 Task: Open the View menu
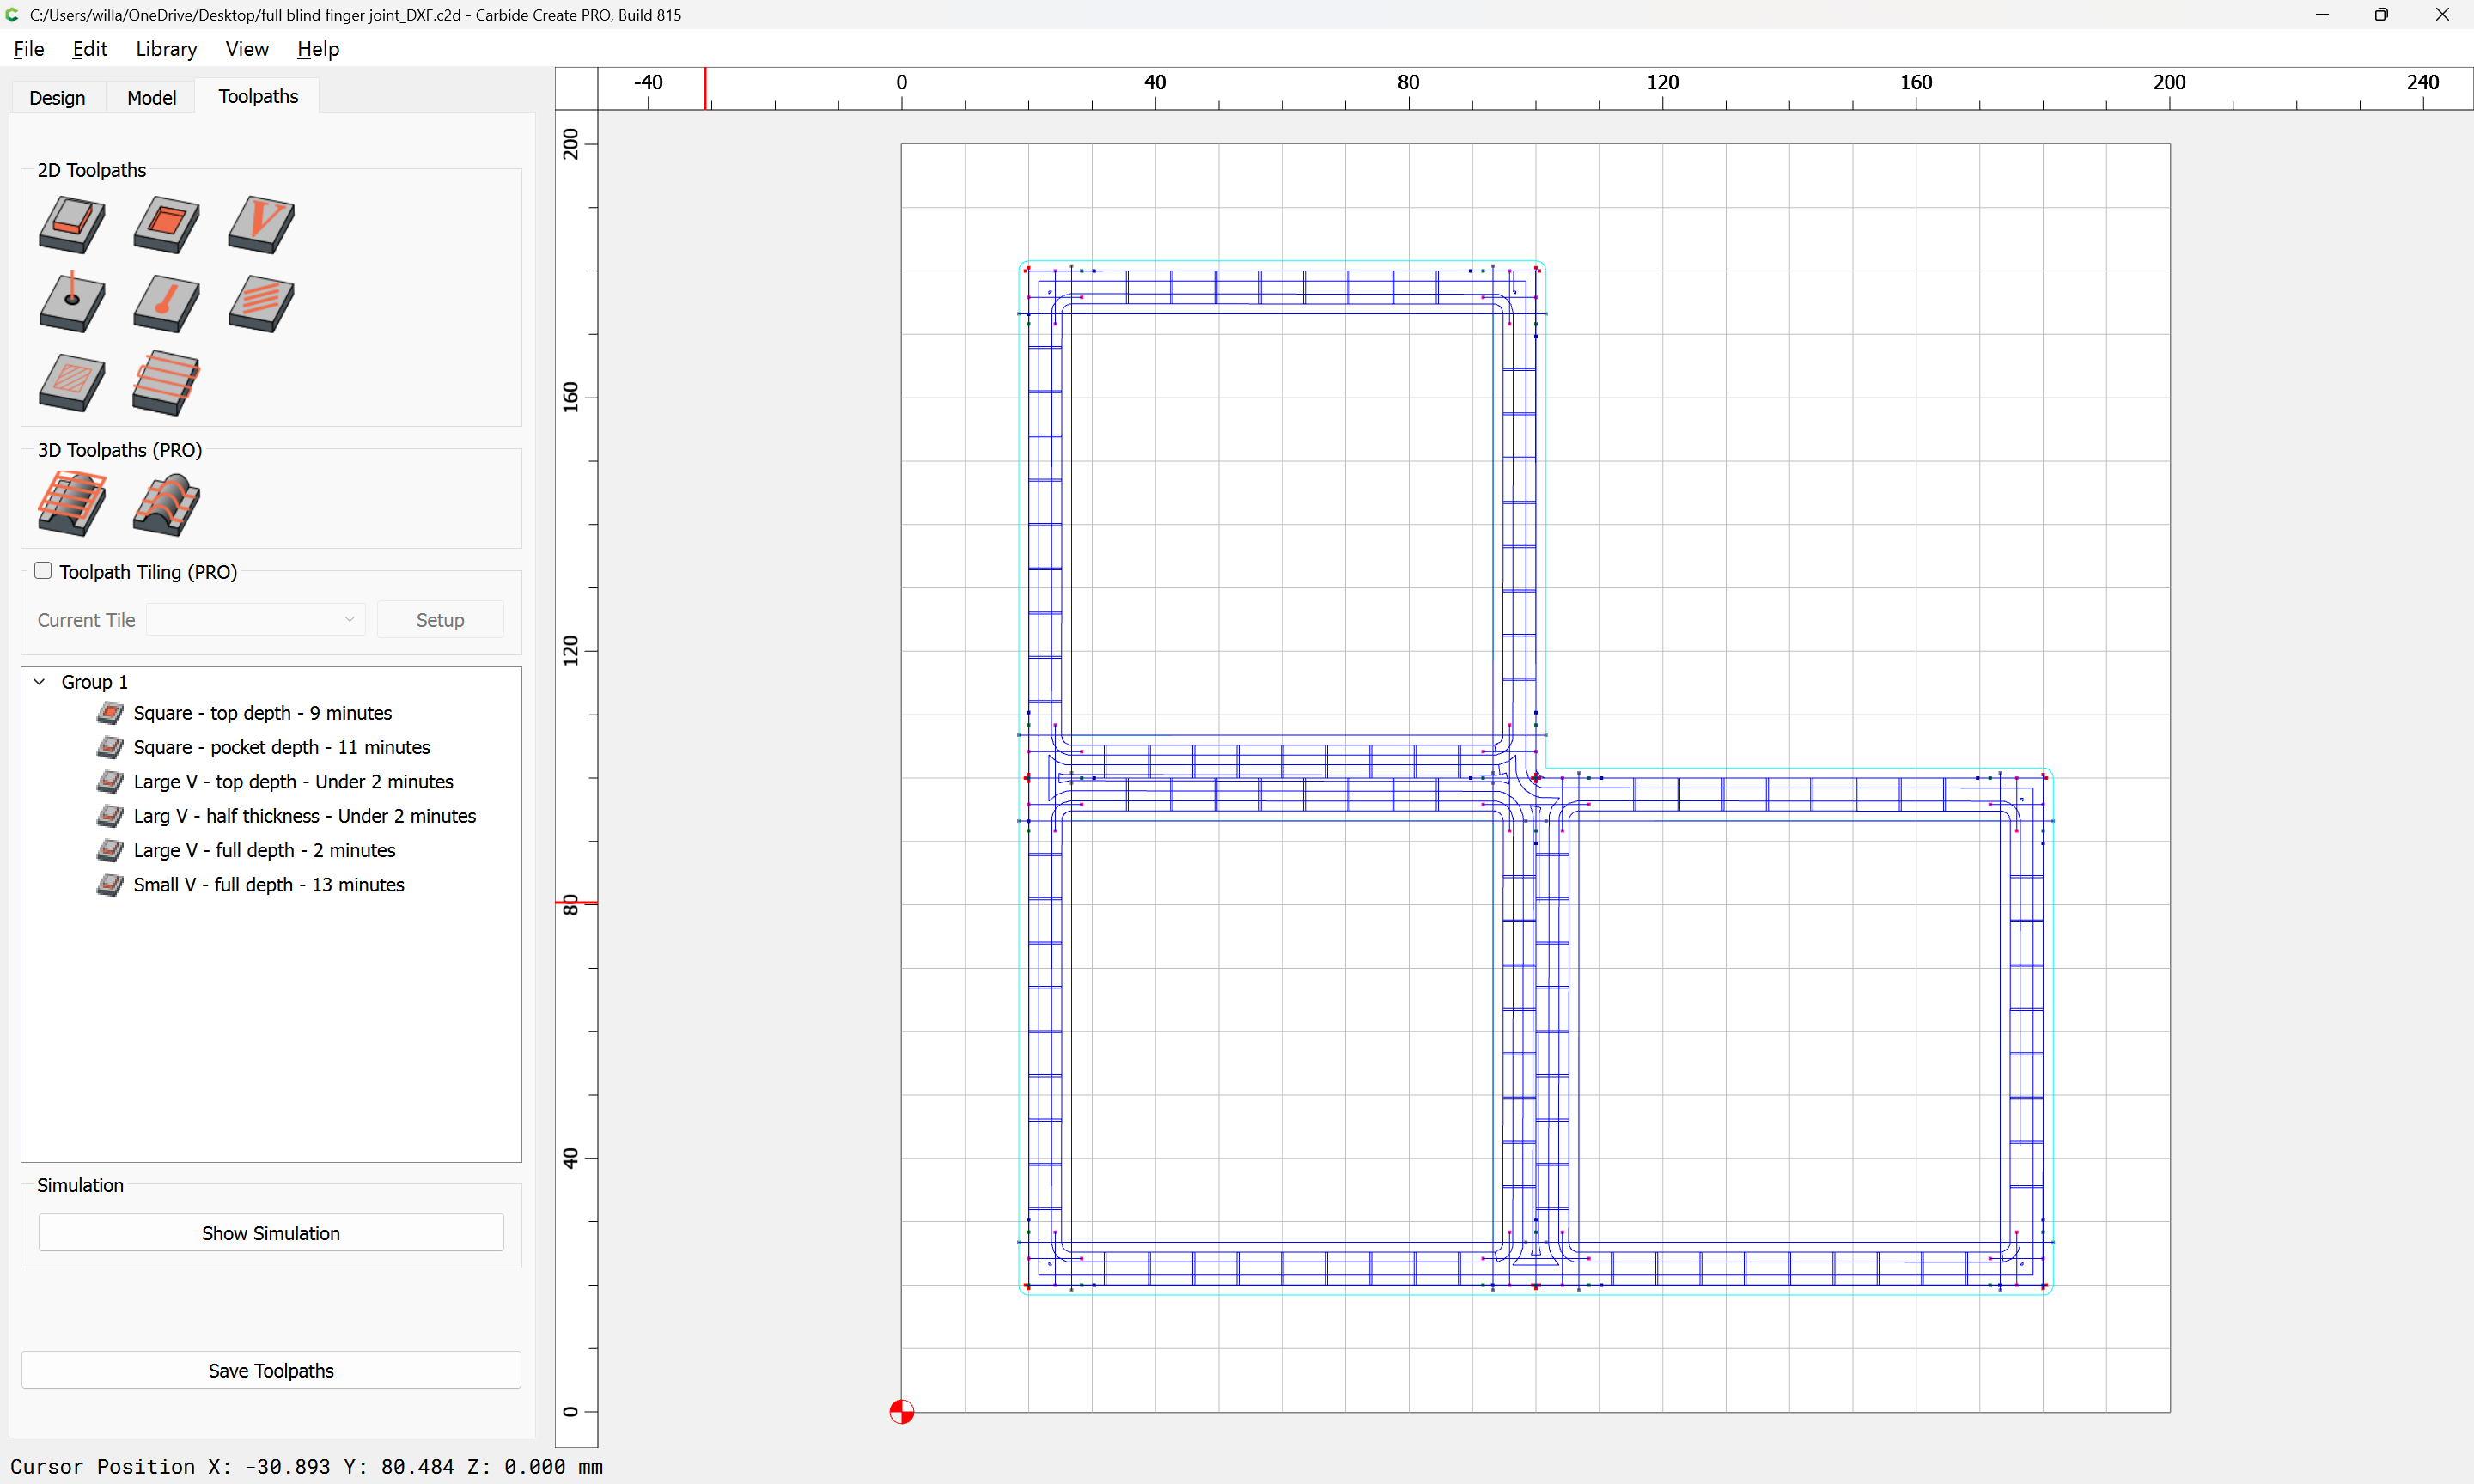coord(247,49)
